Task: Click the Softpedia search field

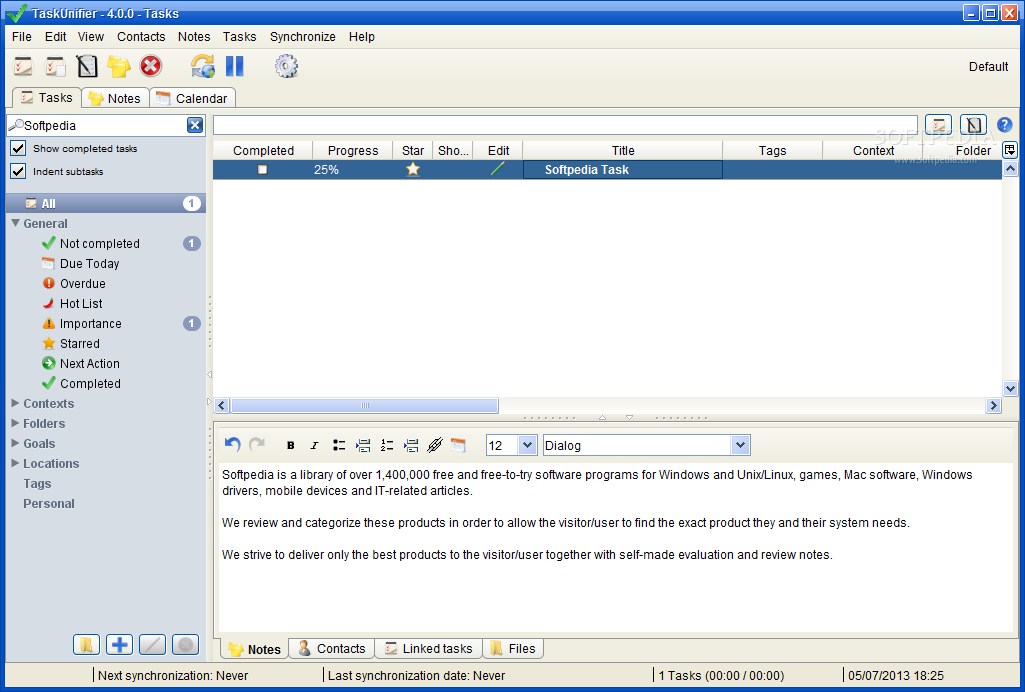Action: [x=105, y=125]
